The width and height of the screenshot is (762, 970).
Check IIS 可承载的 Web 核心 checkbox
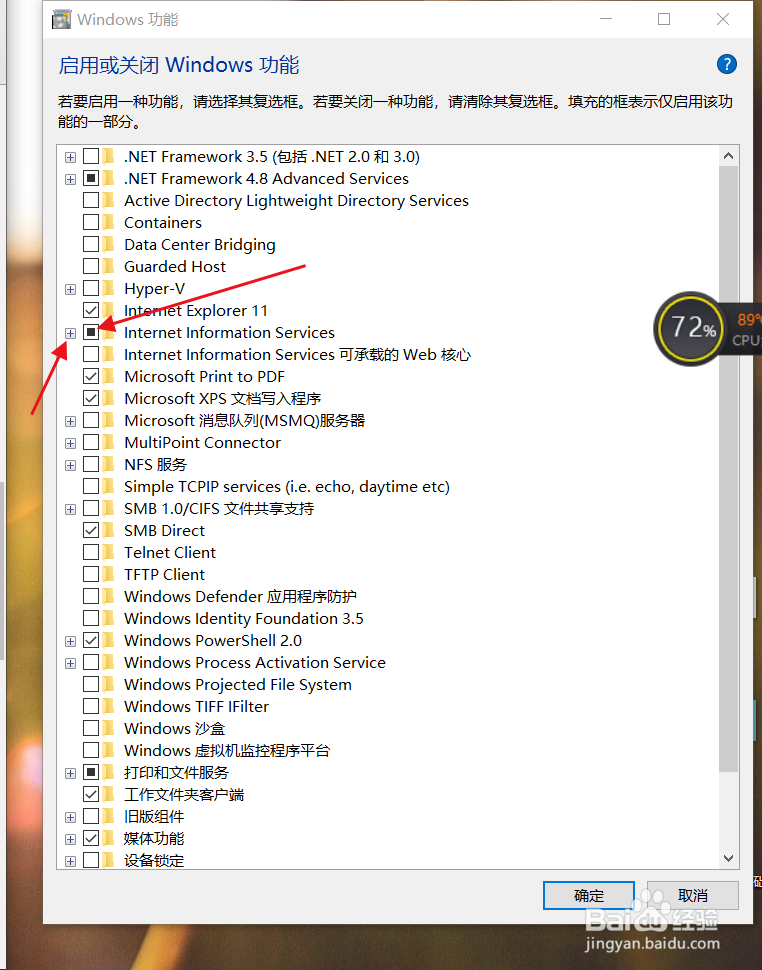pyautogui.click(x=91, y=354)
